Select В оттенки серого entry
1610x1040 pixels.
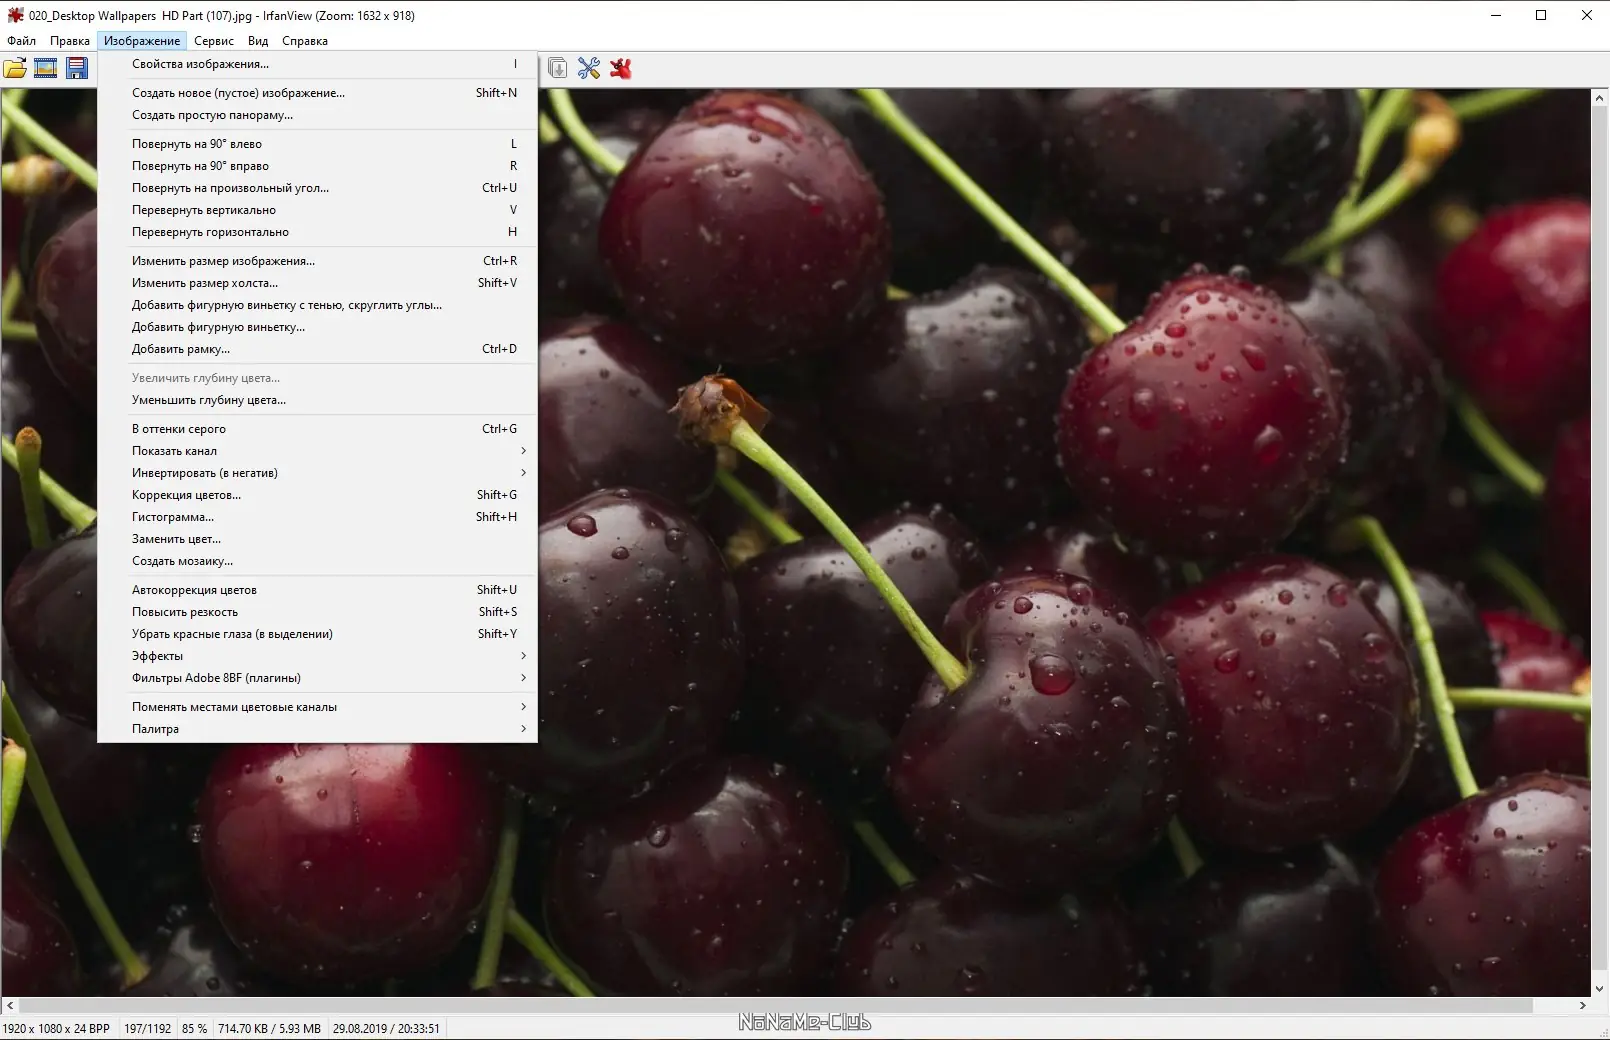tap(317, 429)
